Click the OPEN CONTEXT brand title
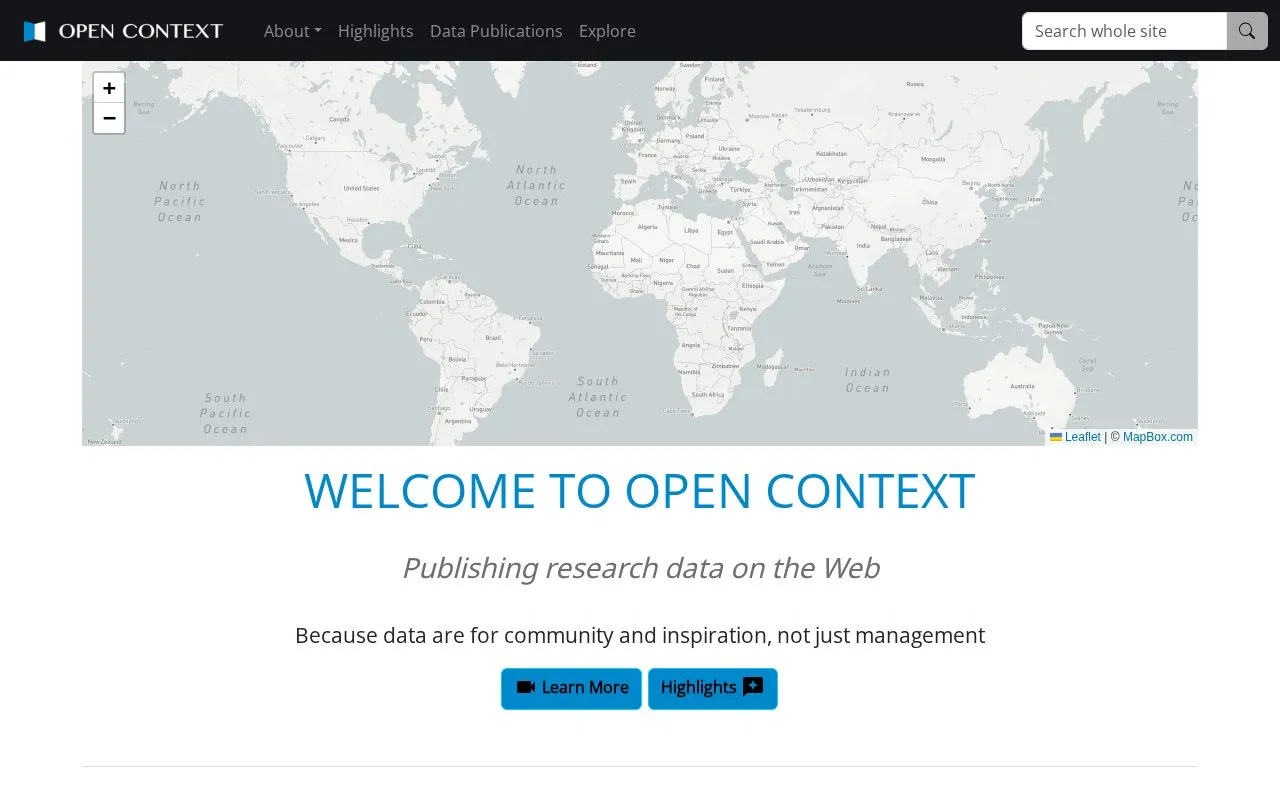 pos(141,31)
